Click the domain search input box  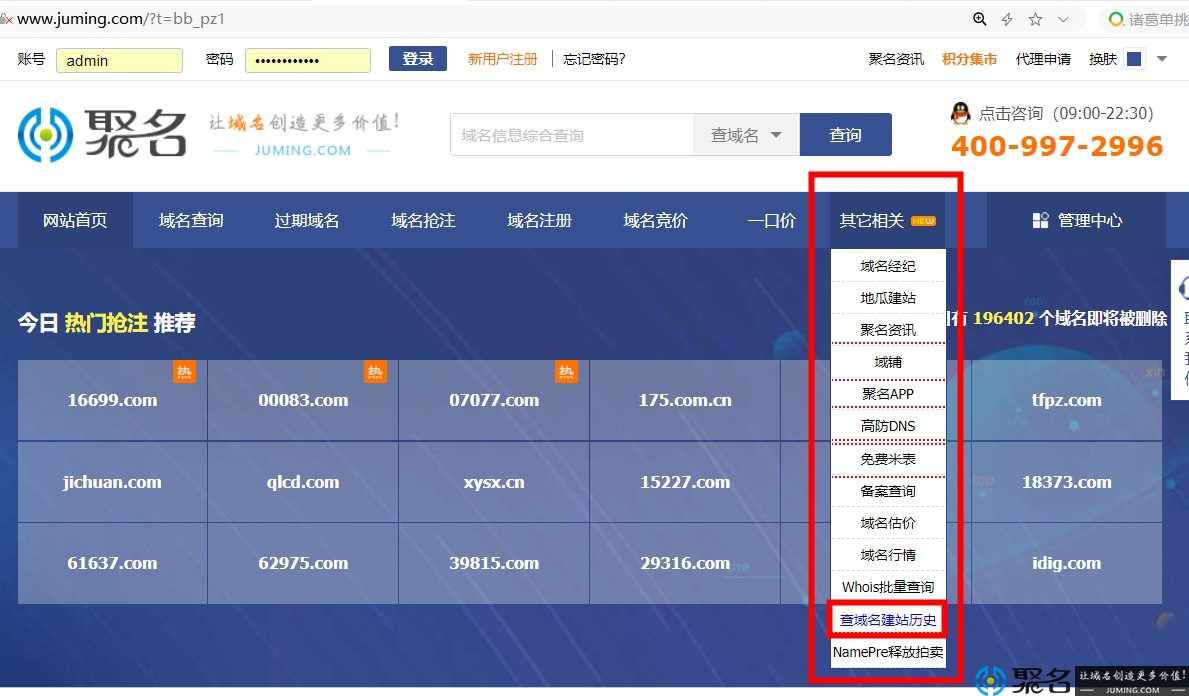(x=572, y=135)
